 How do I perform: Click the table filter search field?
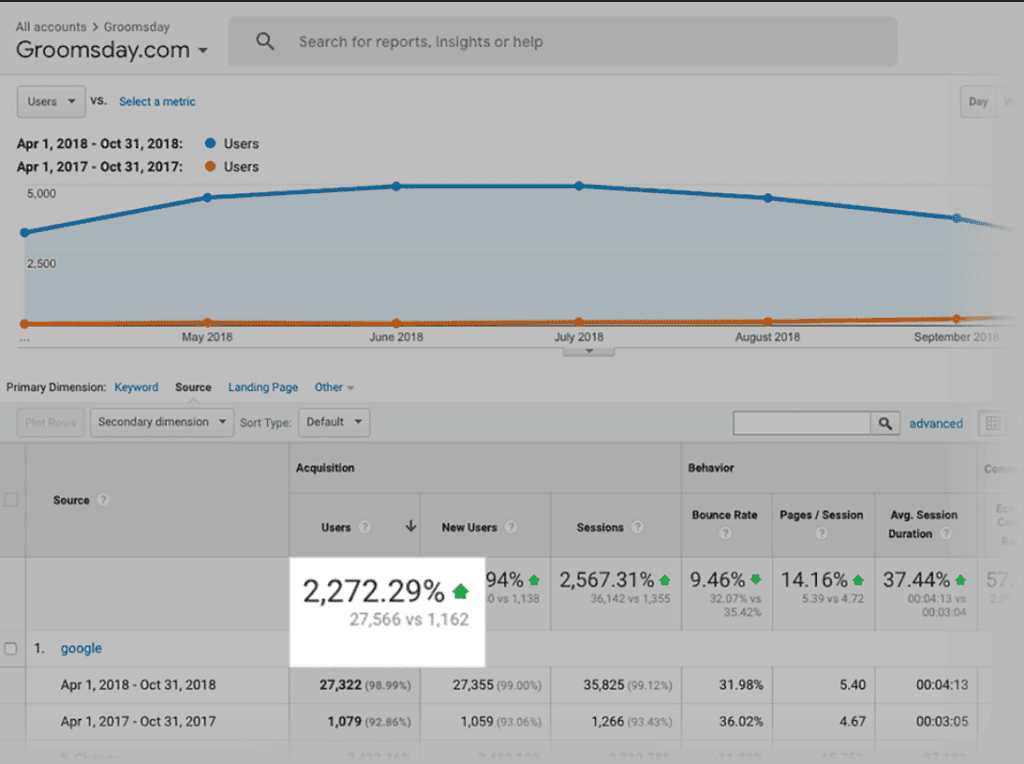(801, 424)
